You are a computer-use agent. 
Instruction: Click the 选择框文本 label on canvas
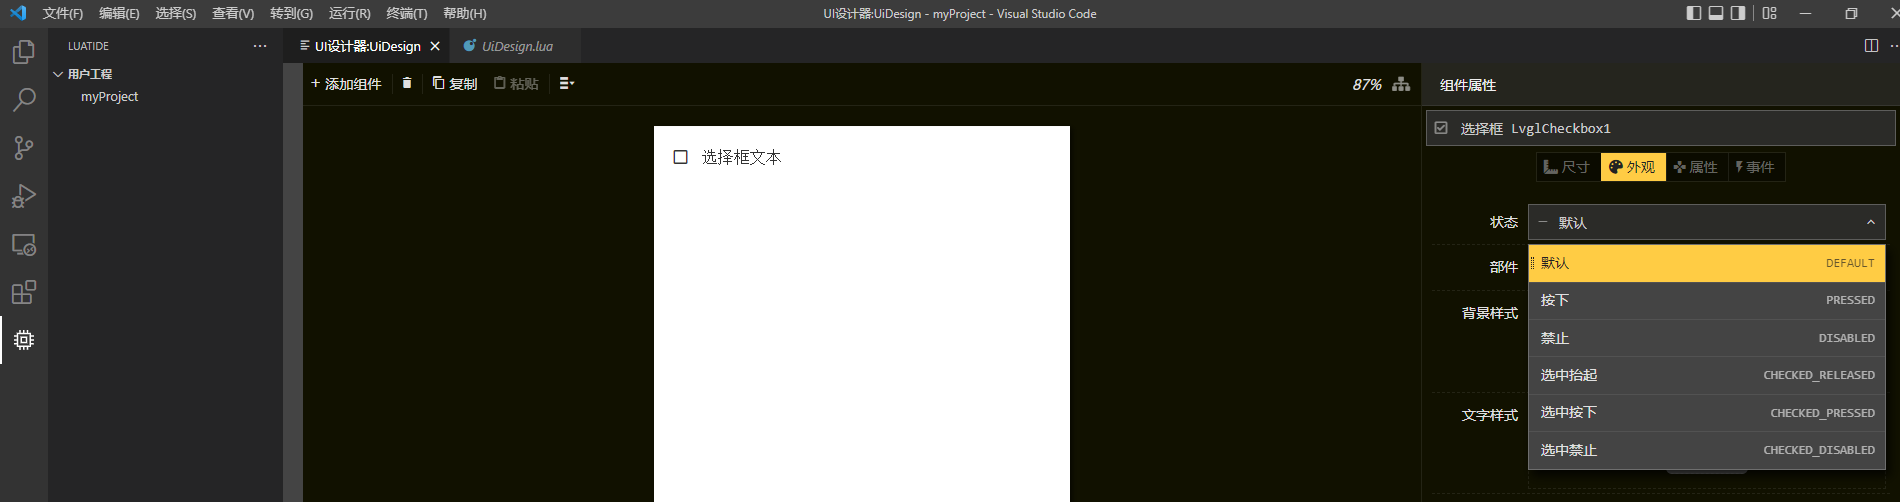741,157
